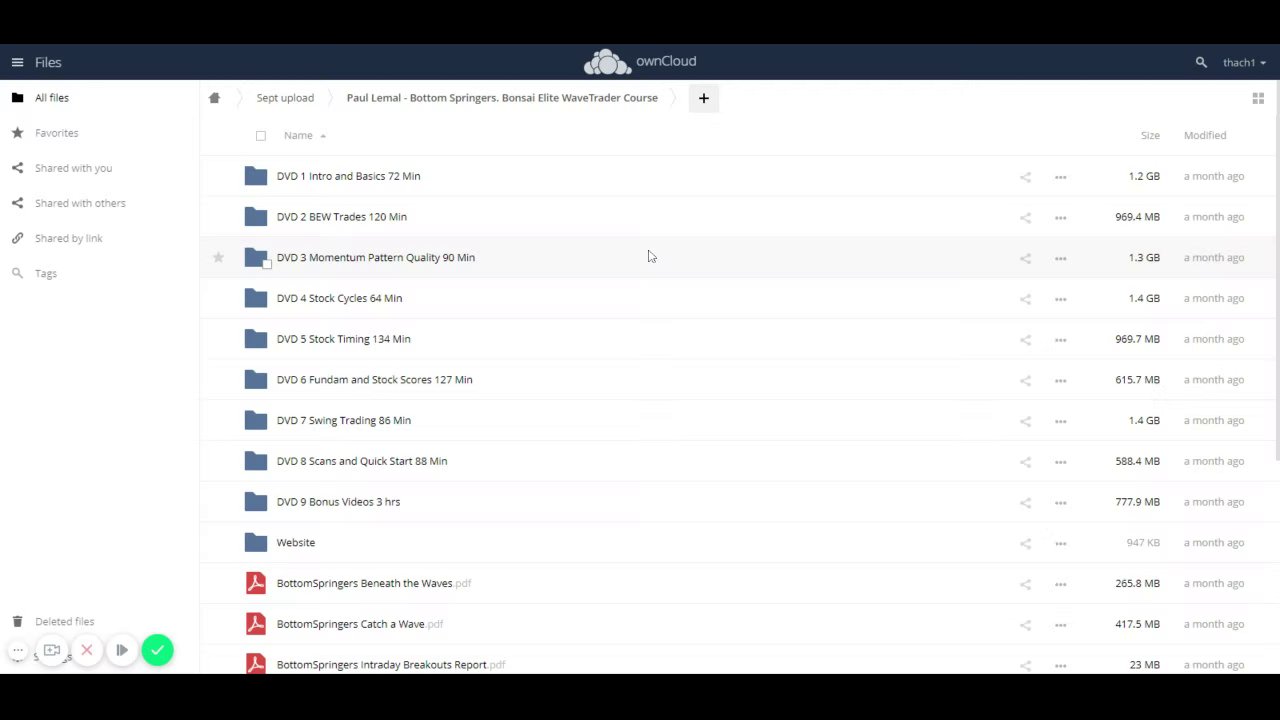Tick the select-all files checkbox
This screenshot has width=1280, height=720.
tap(261, 136)
